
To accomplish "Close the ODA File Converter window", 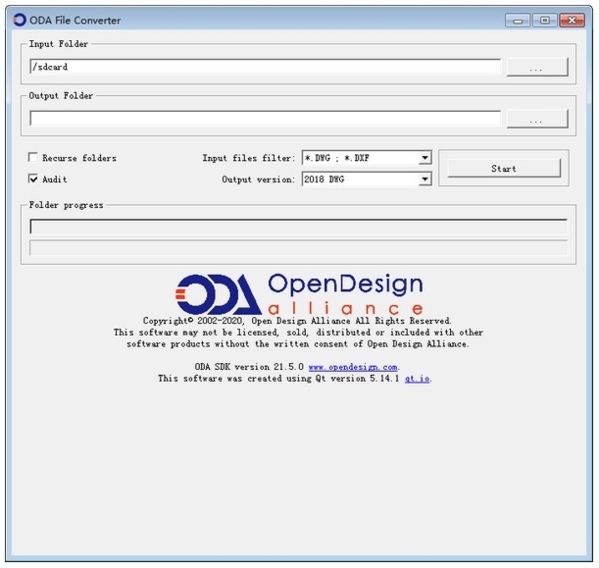I will point(572,20).
